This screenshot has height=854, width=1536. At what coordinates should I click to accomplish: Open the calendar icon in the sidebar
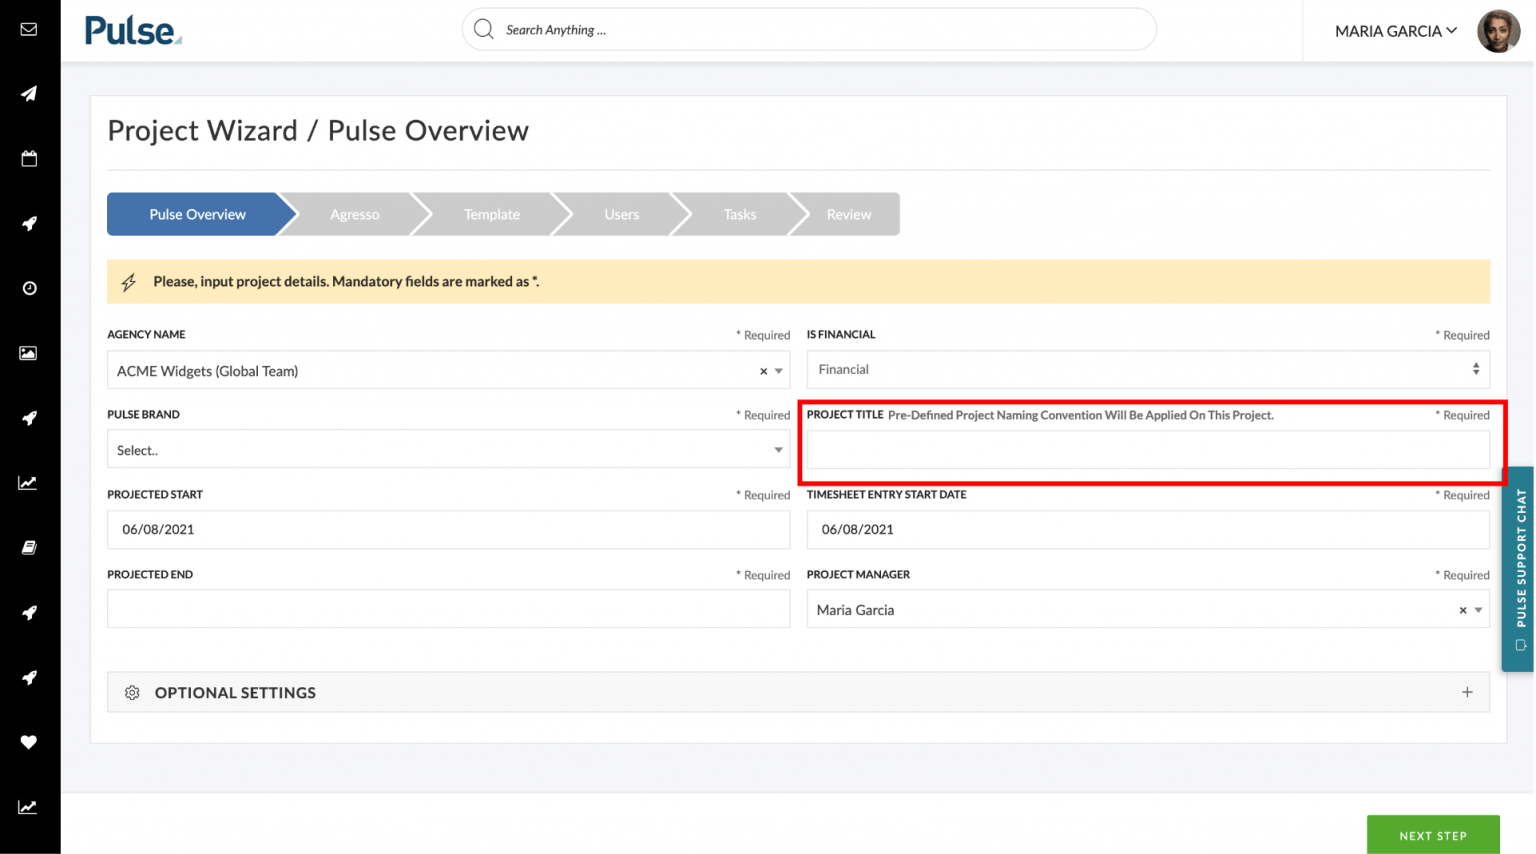click(29, 158)
